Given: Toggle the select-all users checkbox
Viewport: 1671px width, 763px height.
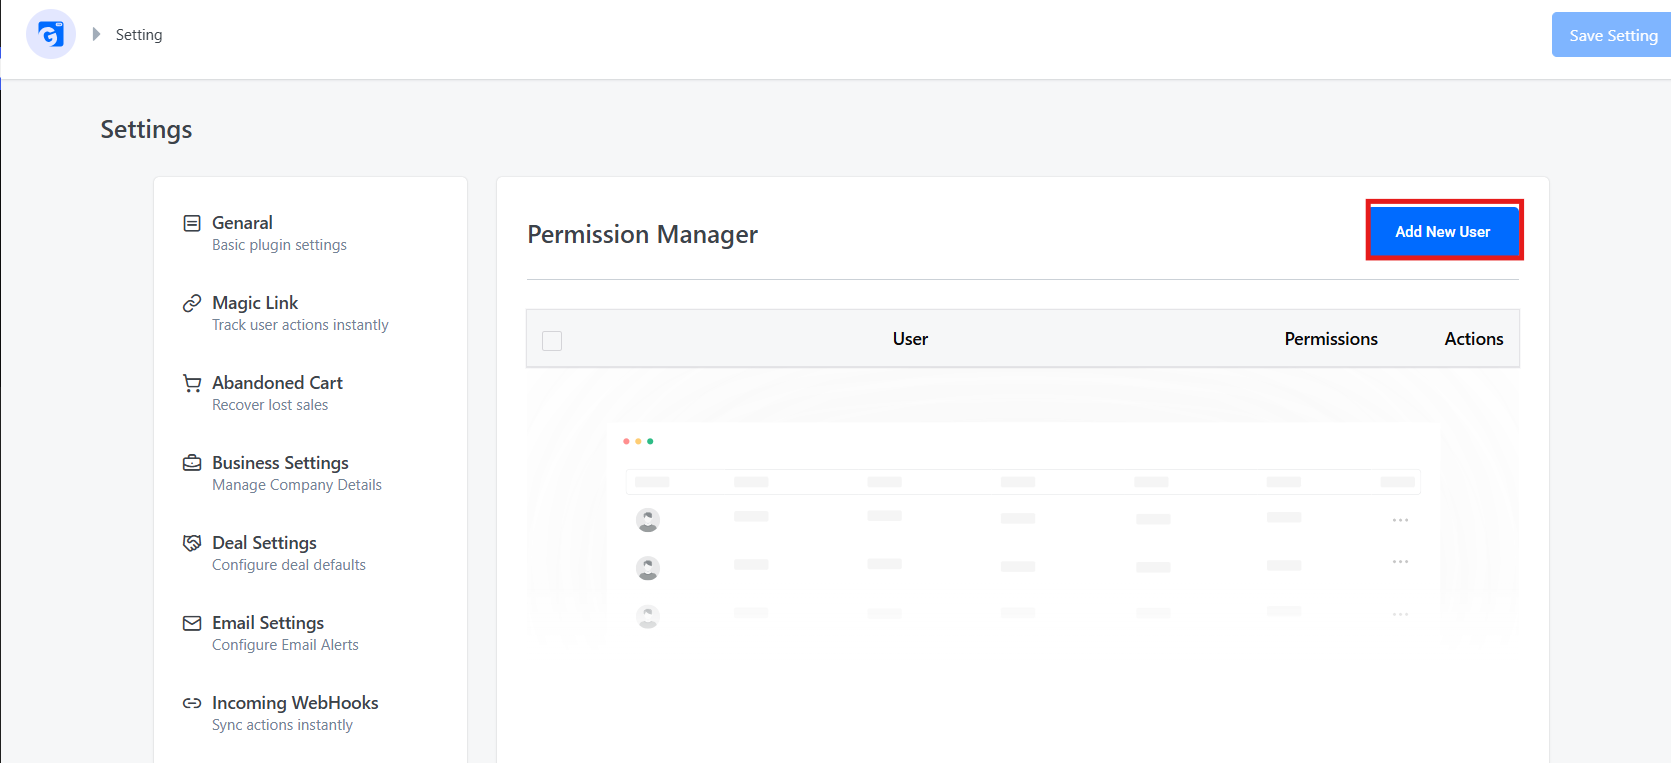Looking at the screenshot, I should (x=552, y=341).
